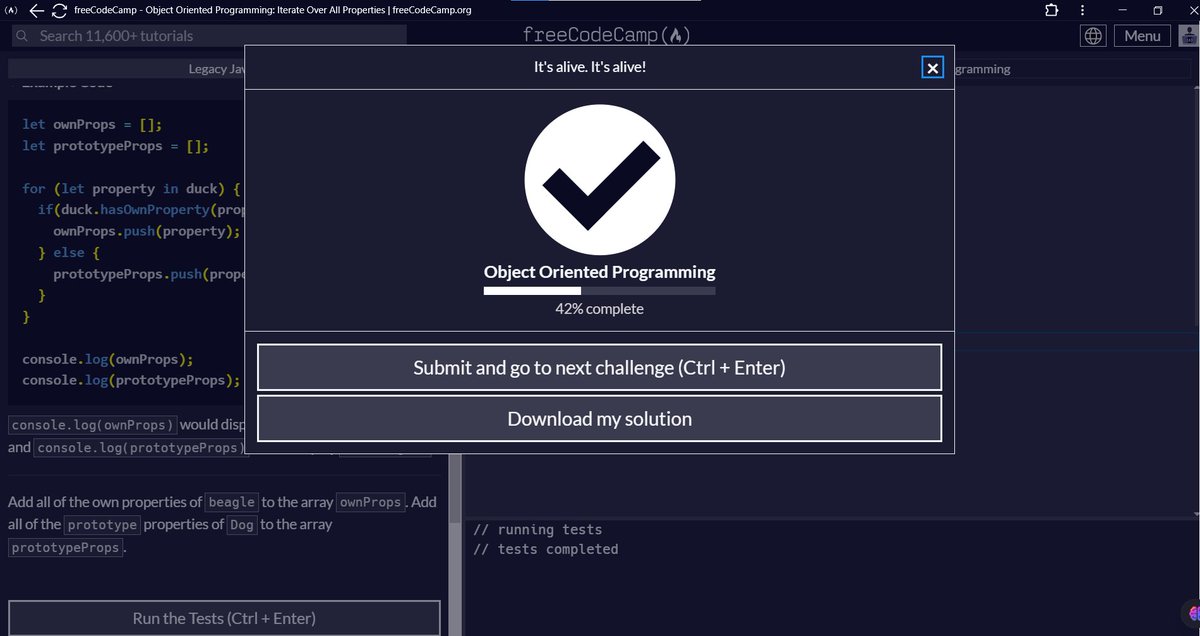The height and width of the screenshot is (636, 1200).
Task: Open the Menu in the header
Action: pyautogui.click(x=1142, y=35)
